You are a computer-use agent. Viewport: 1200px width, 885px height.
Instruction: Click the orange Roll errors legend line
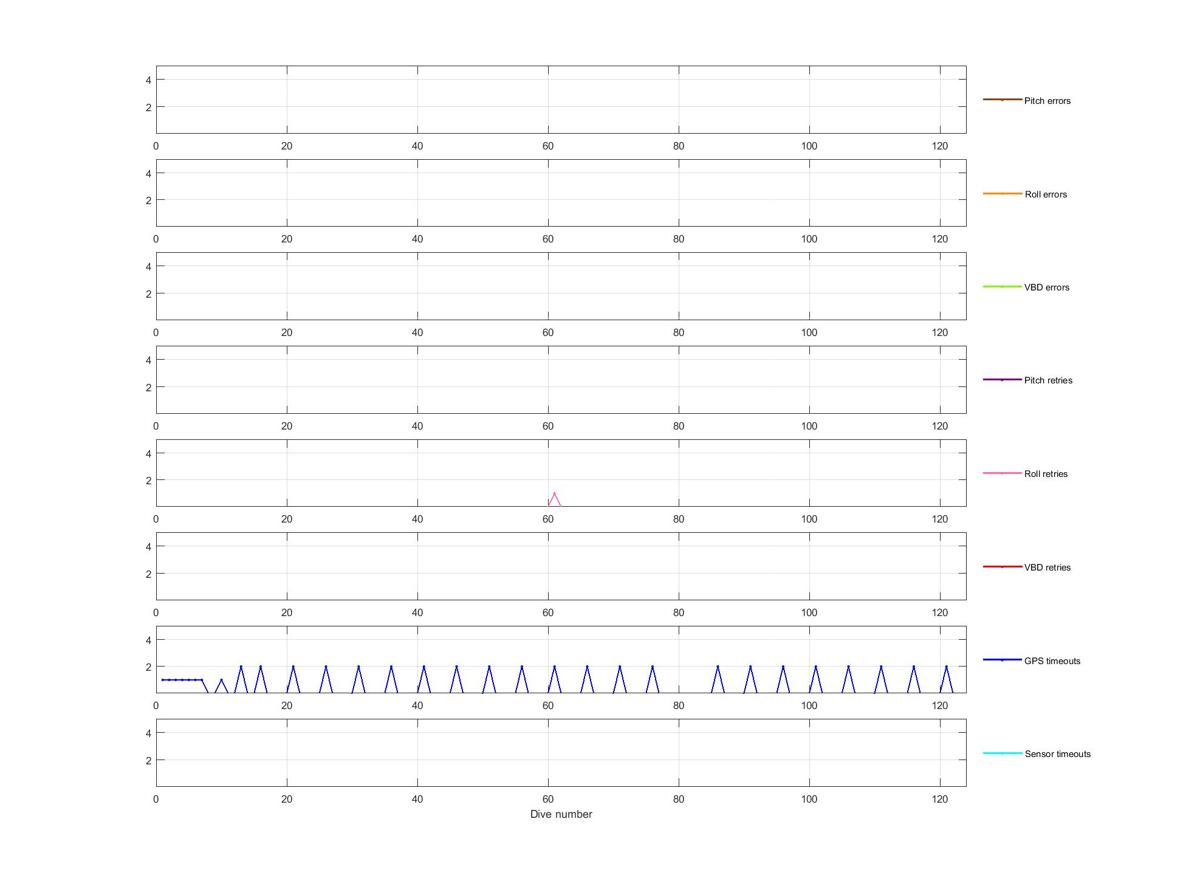coord(1002,193)
